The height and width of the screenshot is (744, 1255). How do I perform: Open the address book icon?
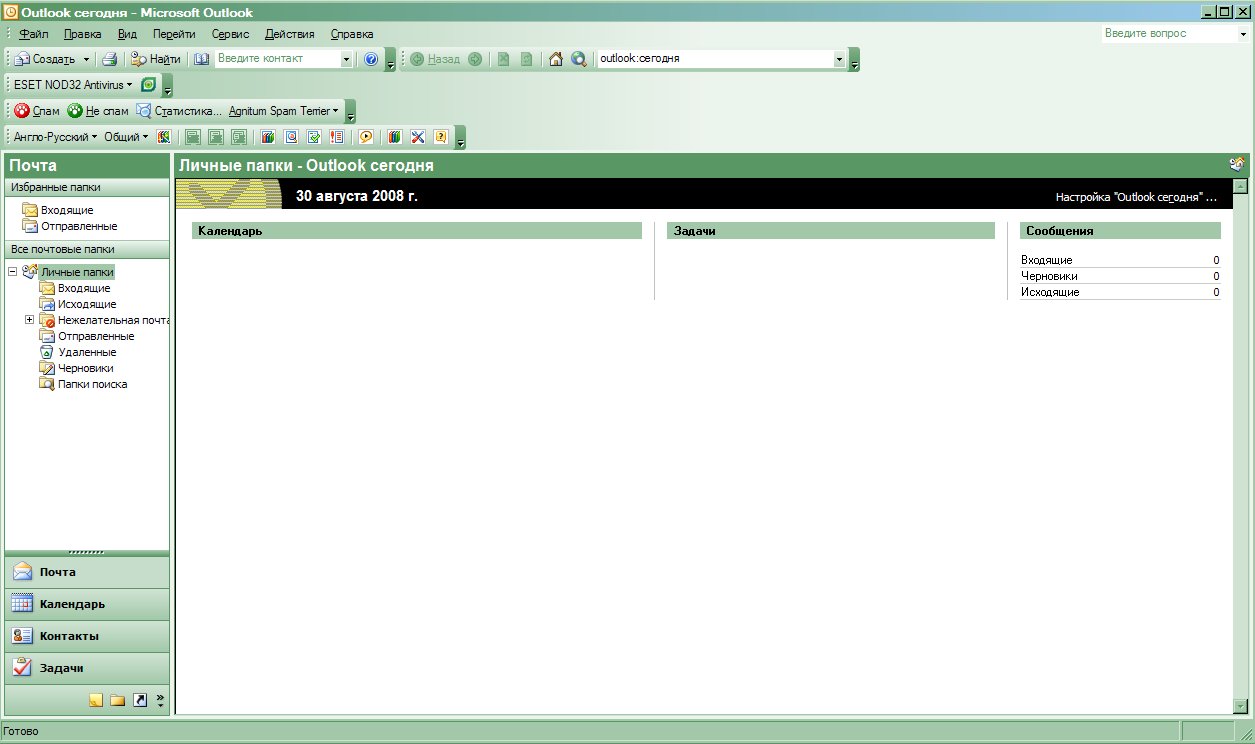[x=201, y=59]
